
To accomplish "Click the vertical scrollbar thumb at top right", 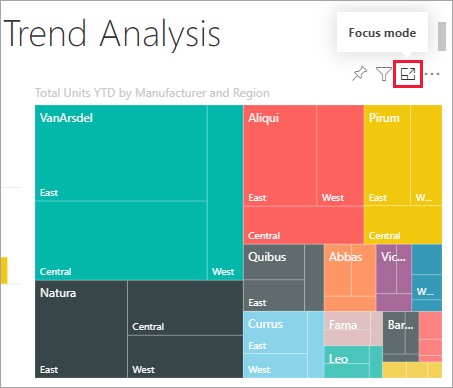I will click(442, 37).
